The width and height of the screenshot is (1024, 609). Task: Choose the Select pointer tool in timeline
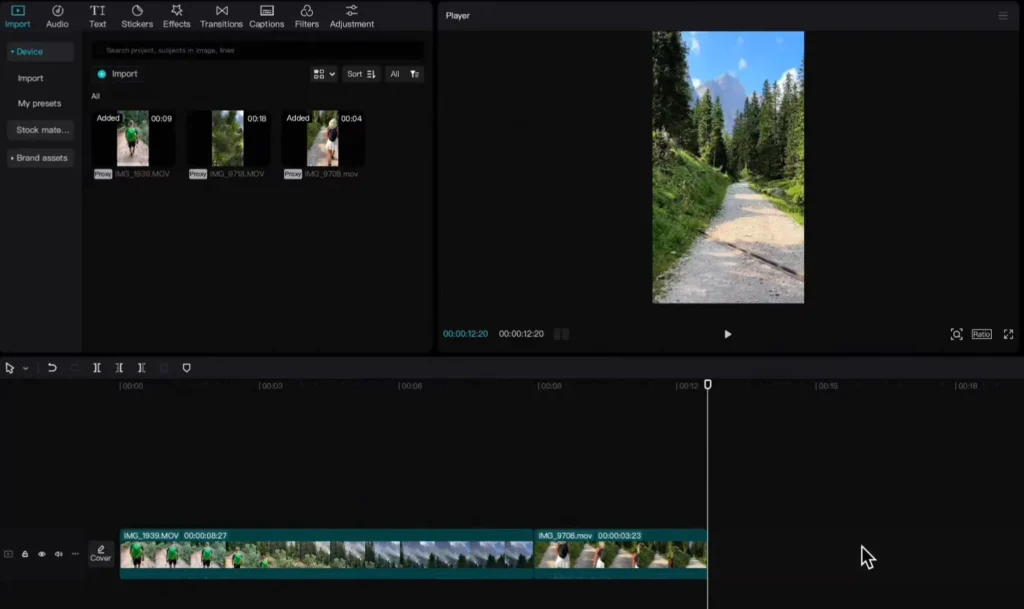(10, 368)
